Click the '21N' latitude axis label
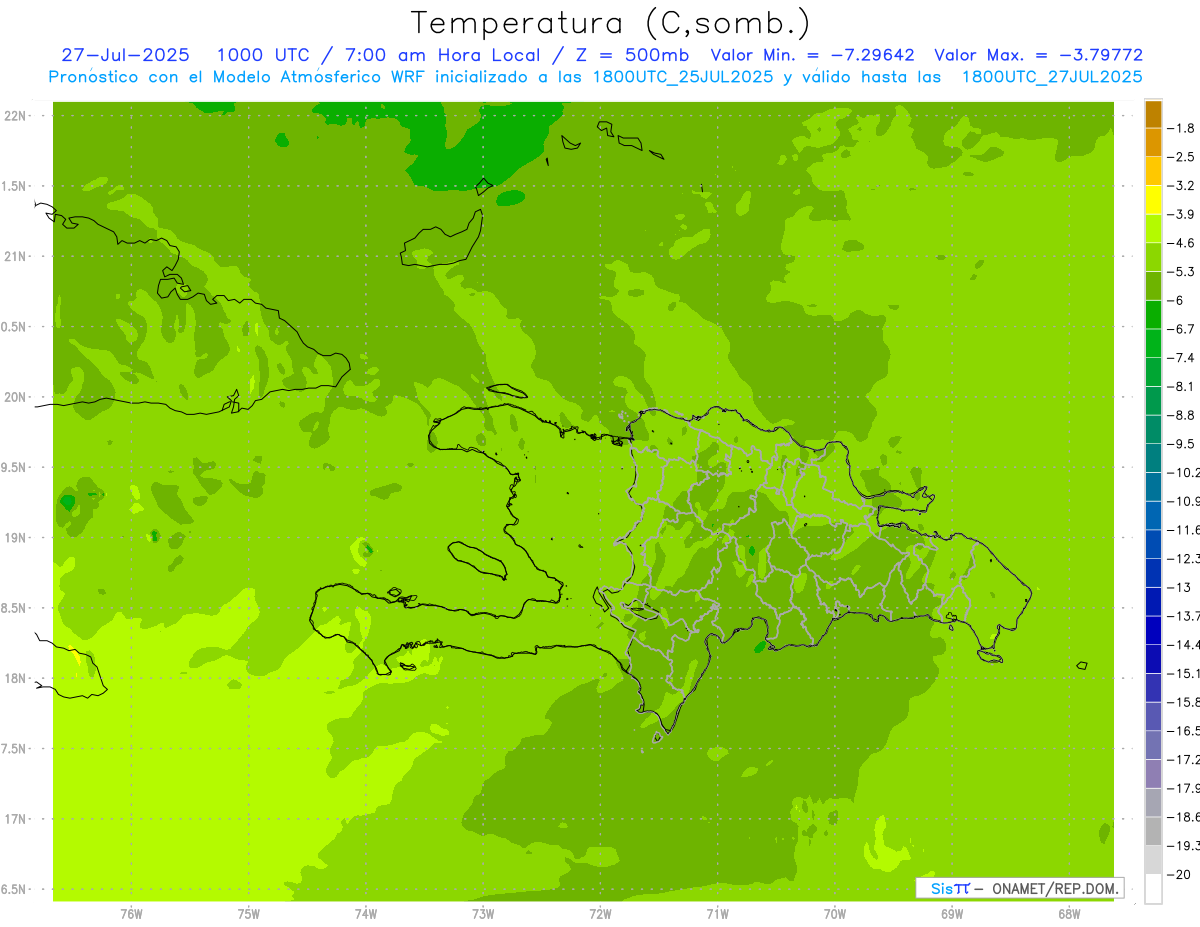 tap(17, 257)
